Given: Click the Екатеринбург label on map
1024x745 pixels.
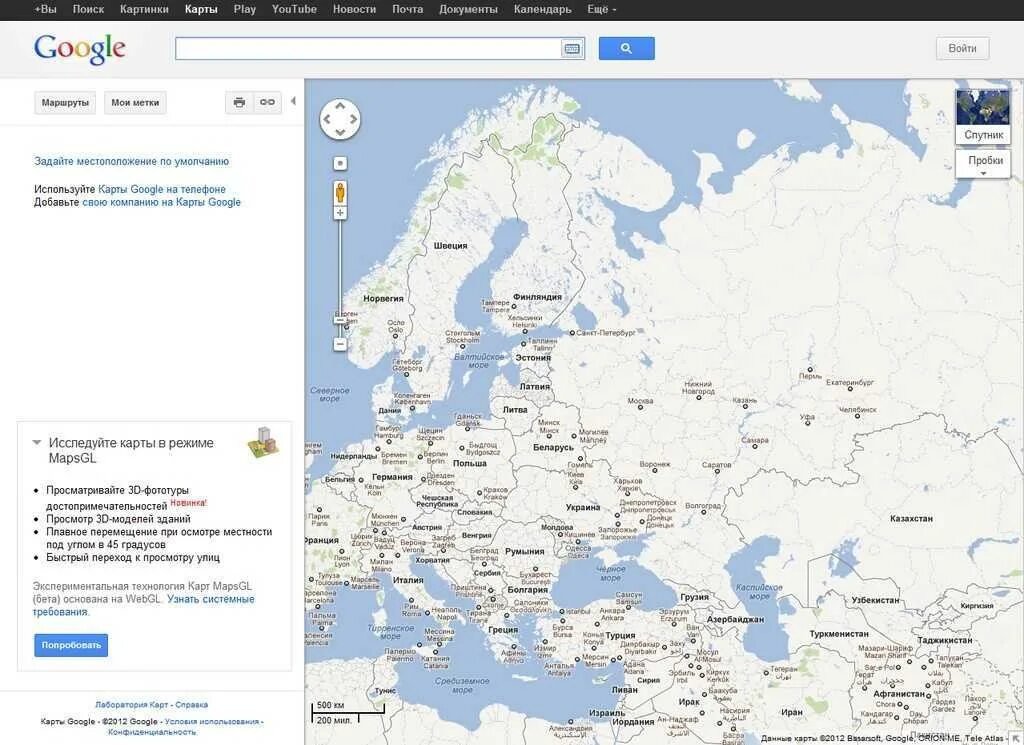Looking at the screenshot, I should click(850, 383).
